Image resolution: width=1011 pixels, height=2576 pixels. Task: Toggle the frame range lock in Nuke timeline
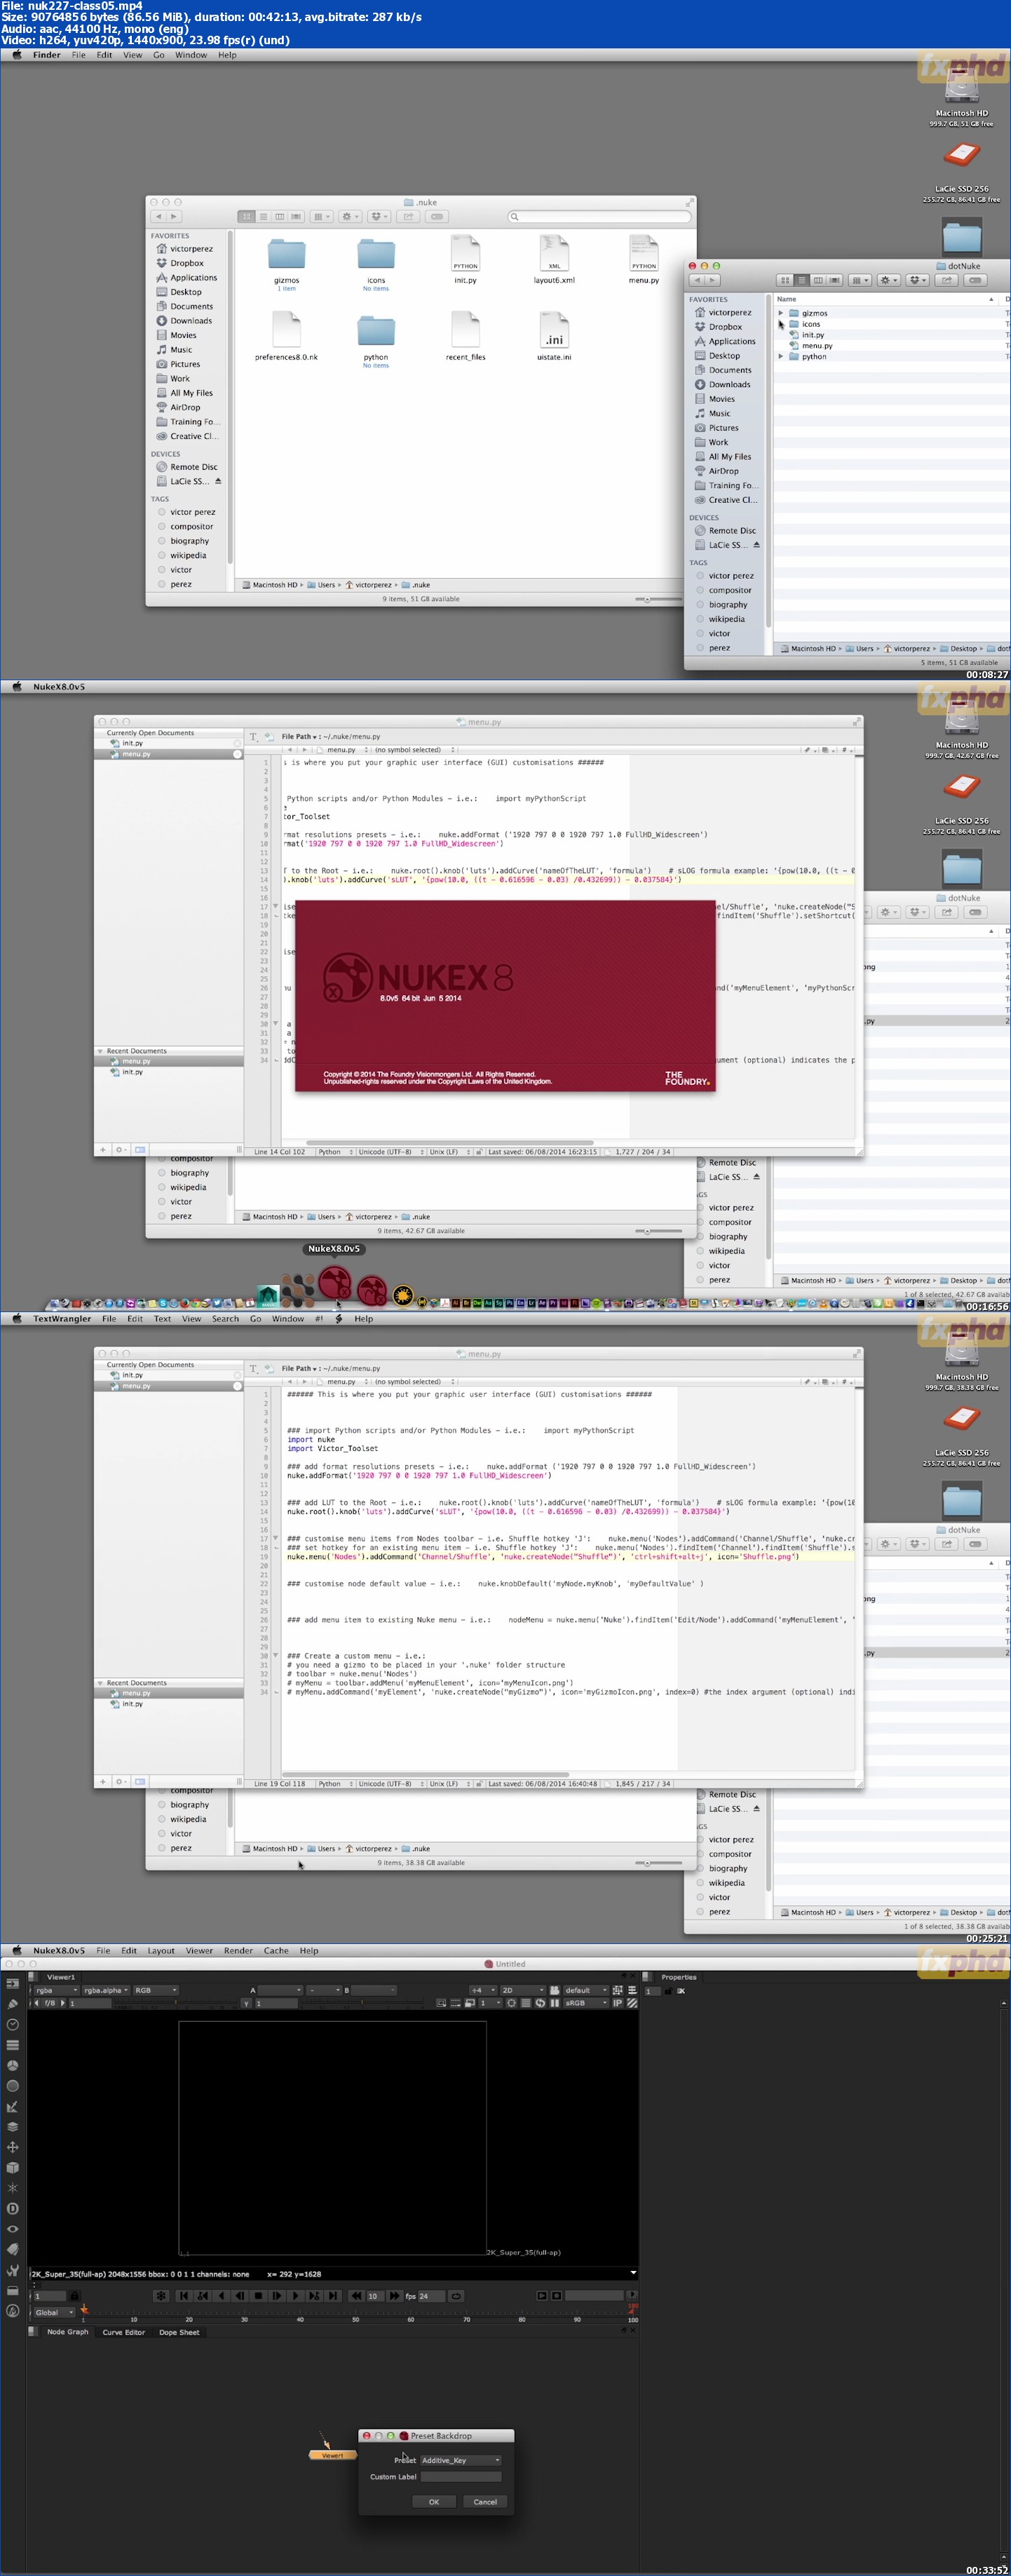[74, 2296]
